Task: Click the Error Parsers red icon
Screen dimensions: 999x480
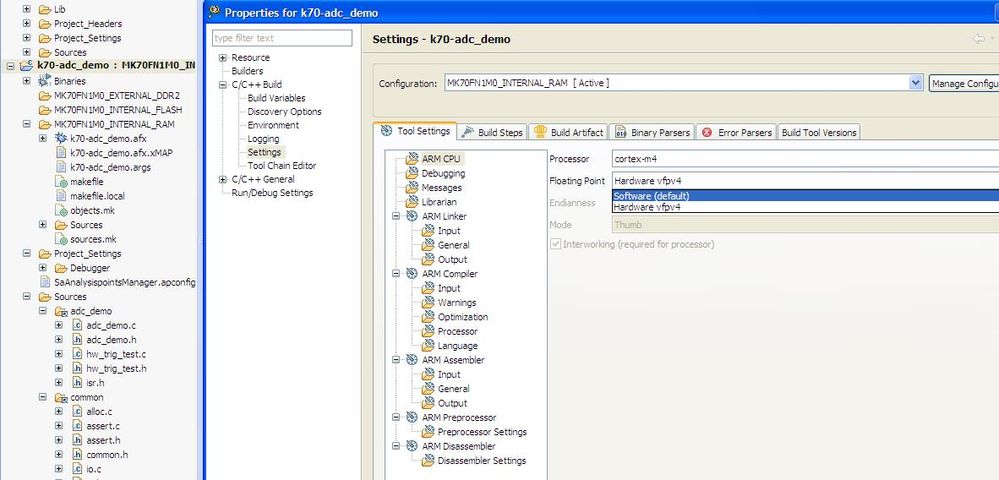Action: (x=707, y=133)
